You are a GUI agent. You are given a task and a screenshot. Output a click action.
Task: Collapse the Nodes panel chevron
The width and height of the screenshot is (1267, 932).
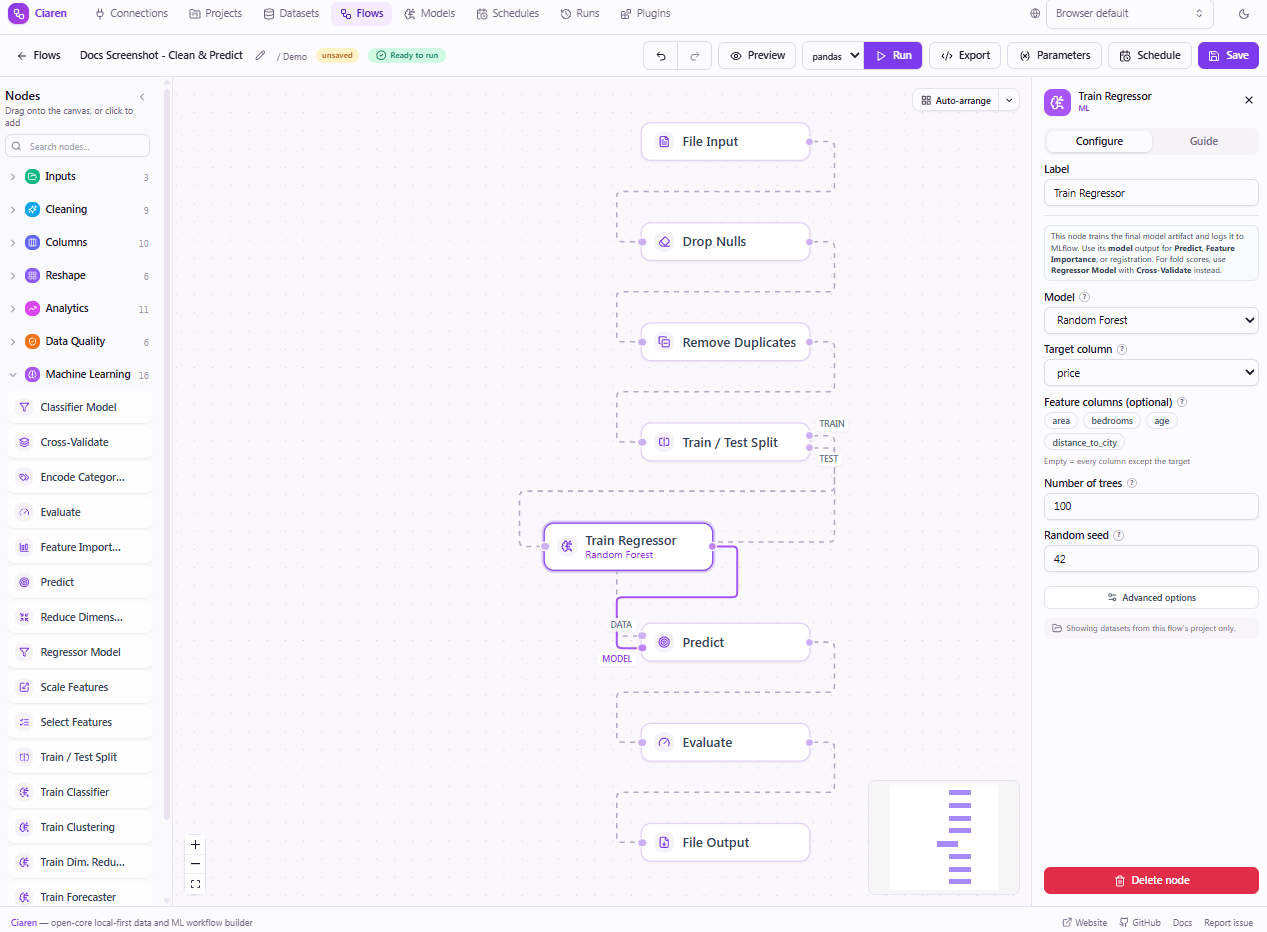tap(142, 97)
